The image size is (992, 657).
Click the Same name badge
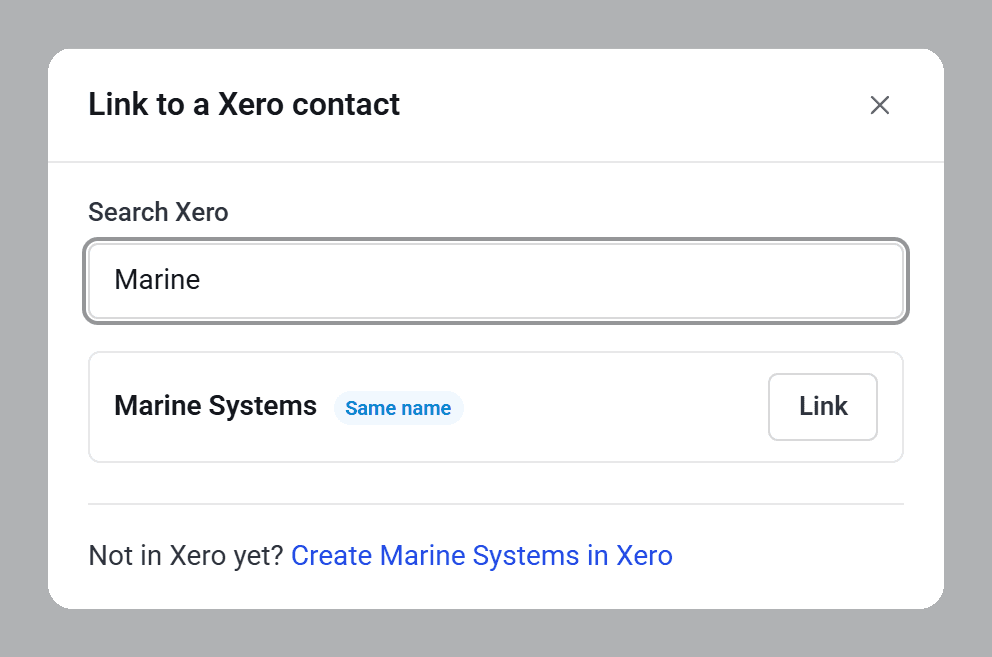click(399, 408)
